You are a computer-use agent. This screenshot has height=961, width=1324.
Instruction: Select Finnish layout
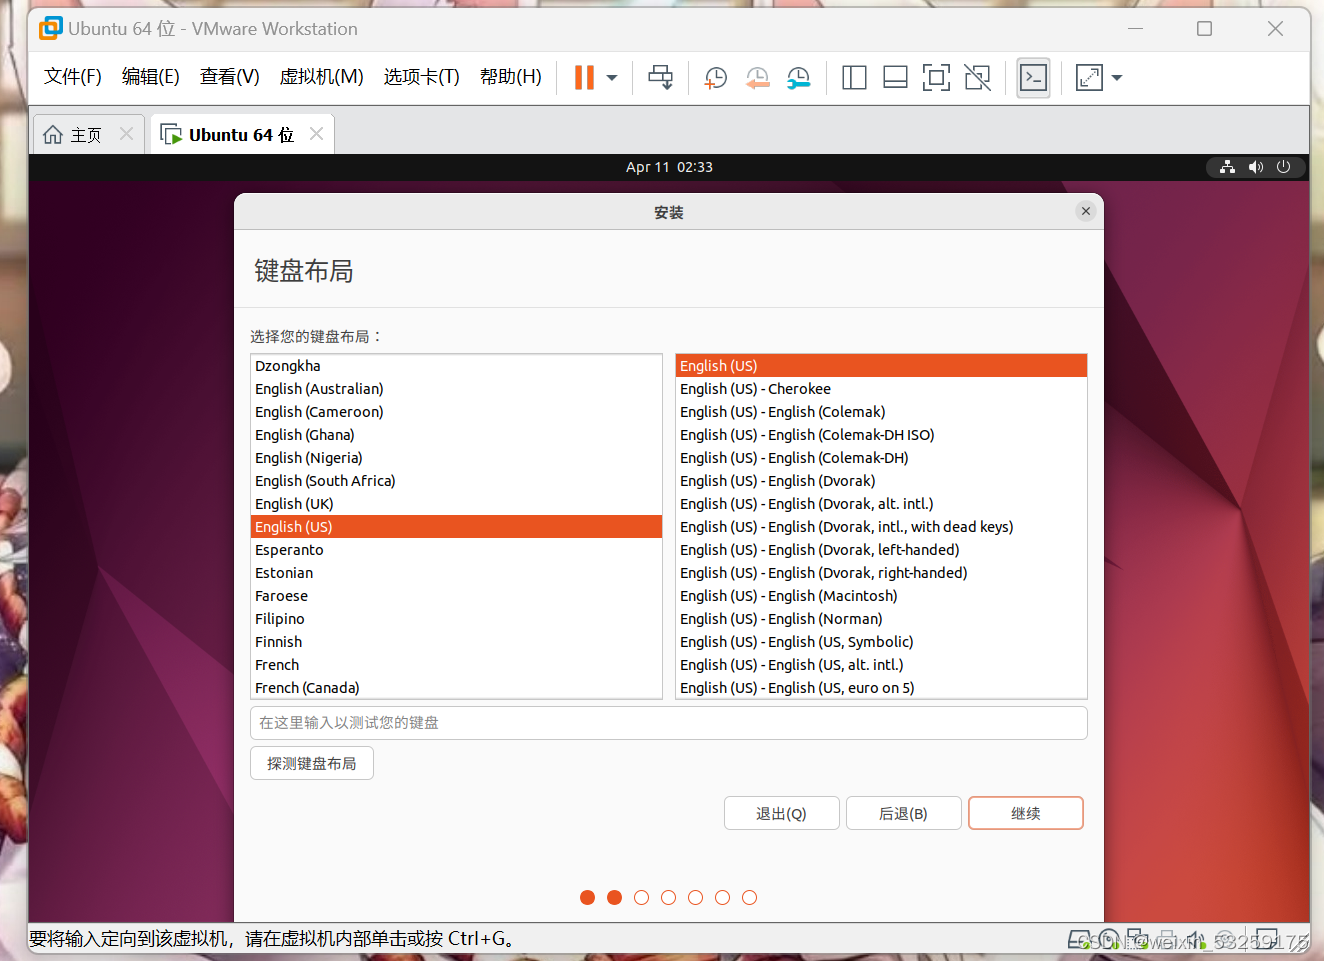point(456,642)
